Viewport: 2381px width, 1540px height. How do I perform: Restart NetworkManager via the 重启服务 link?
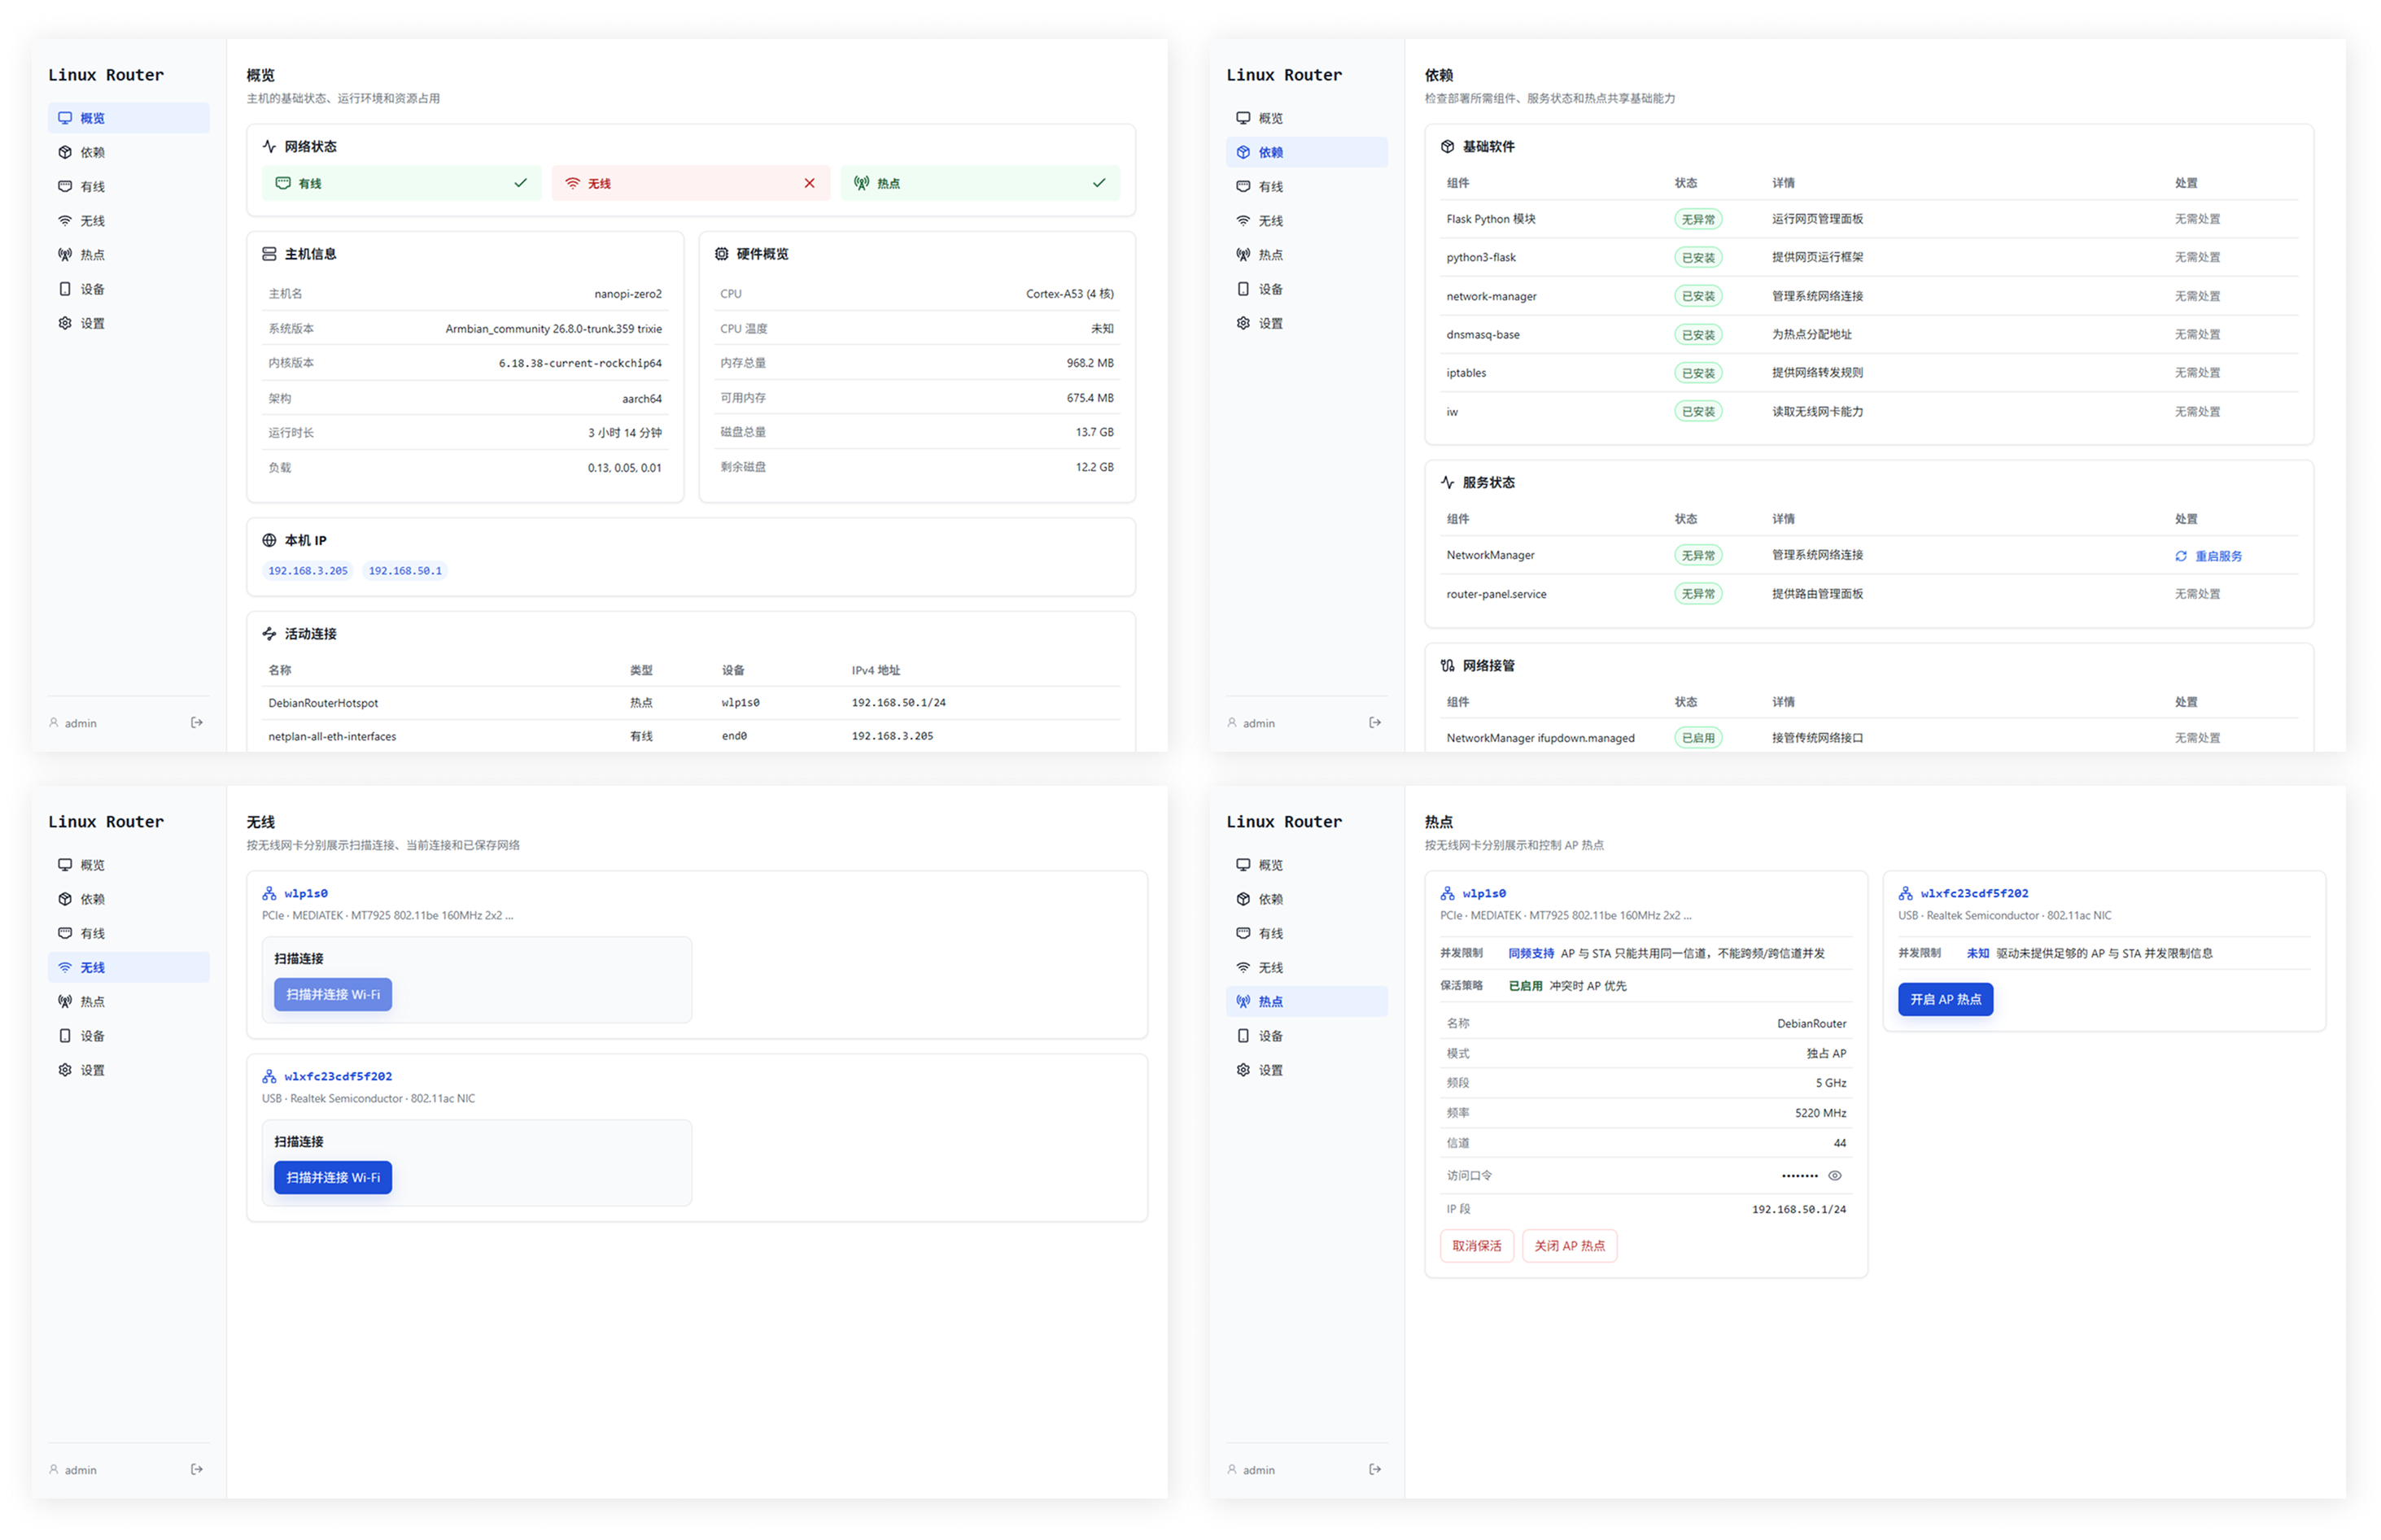2218,556
